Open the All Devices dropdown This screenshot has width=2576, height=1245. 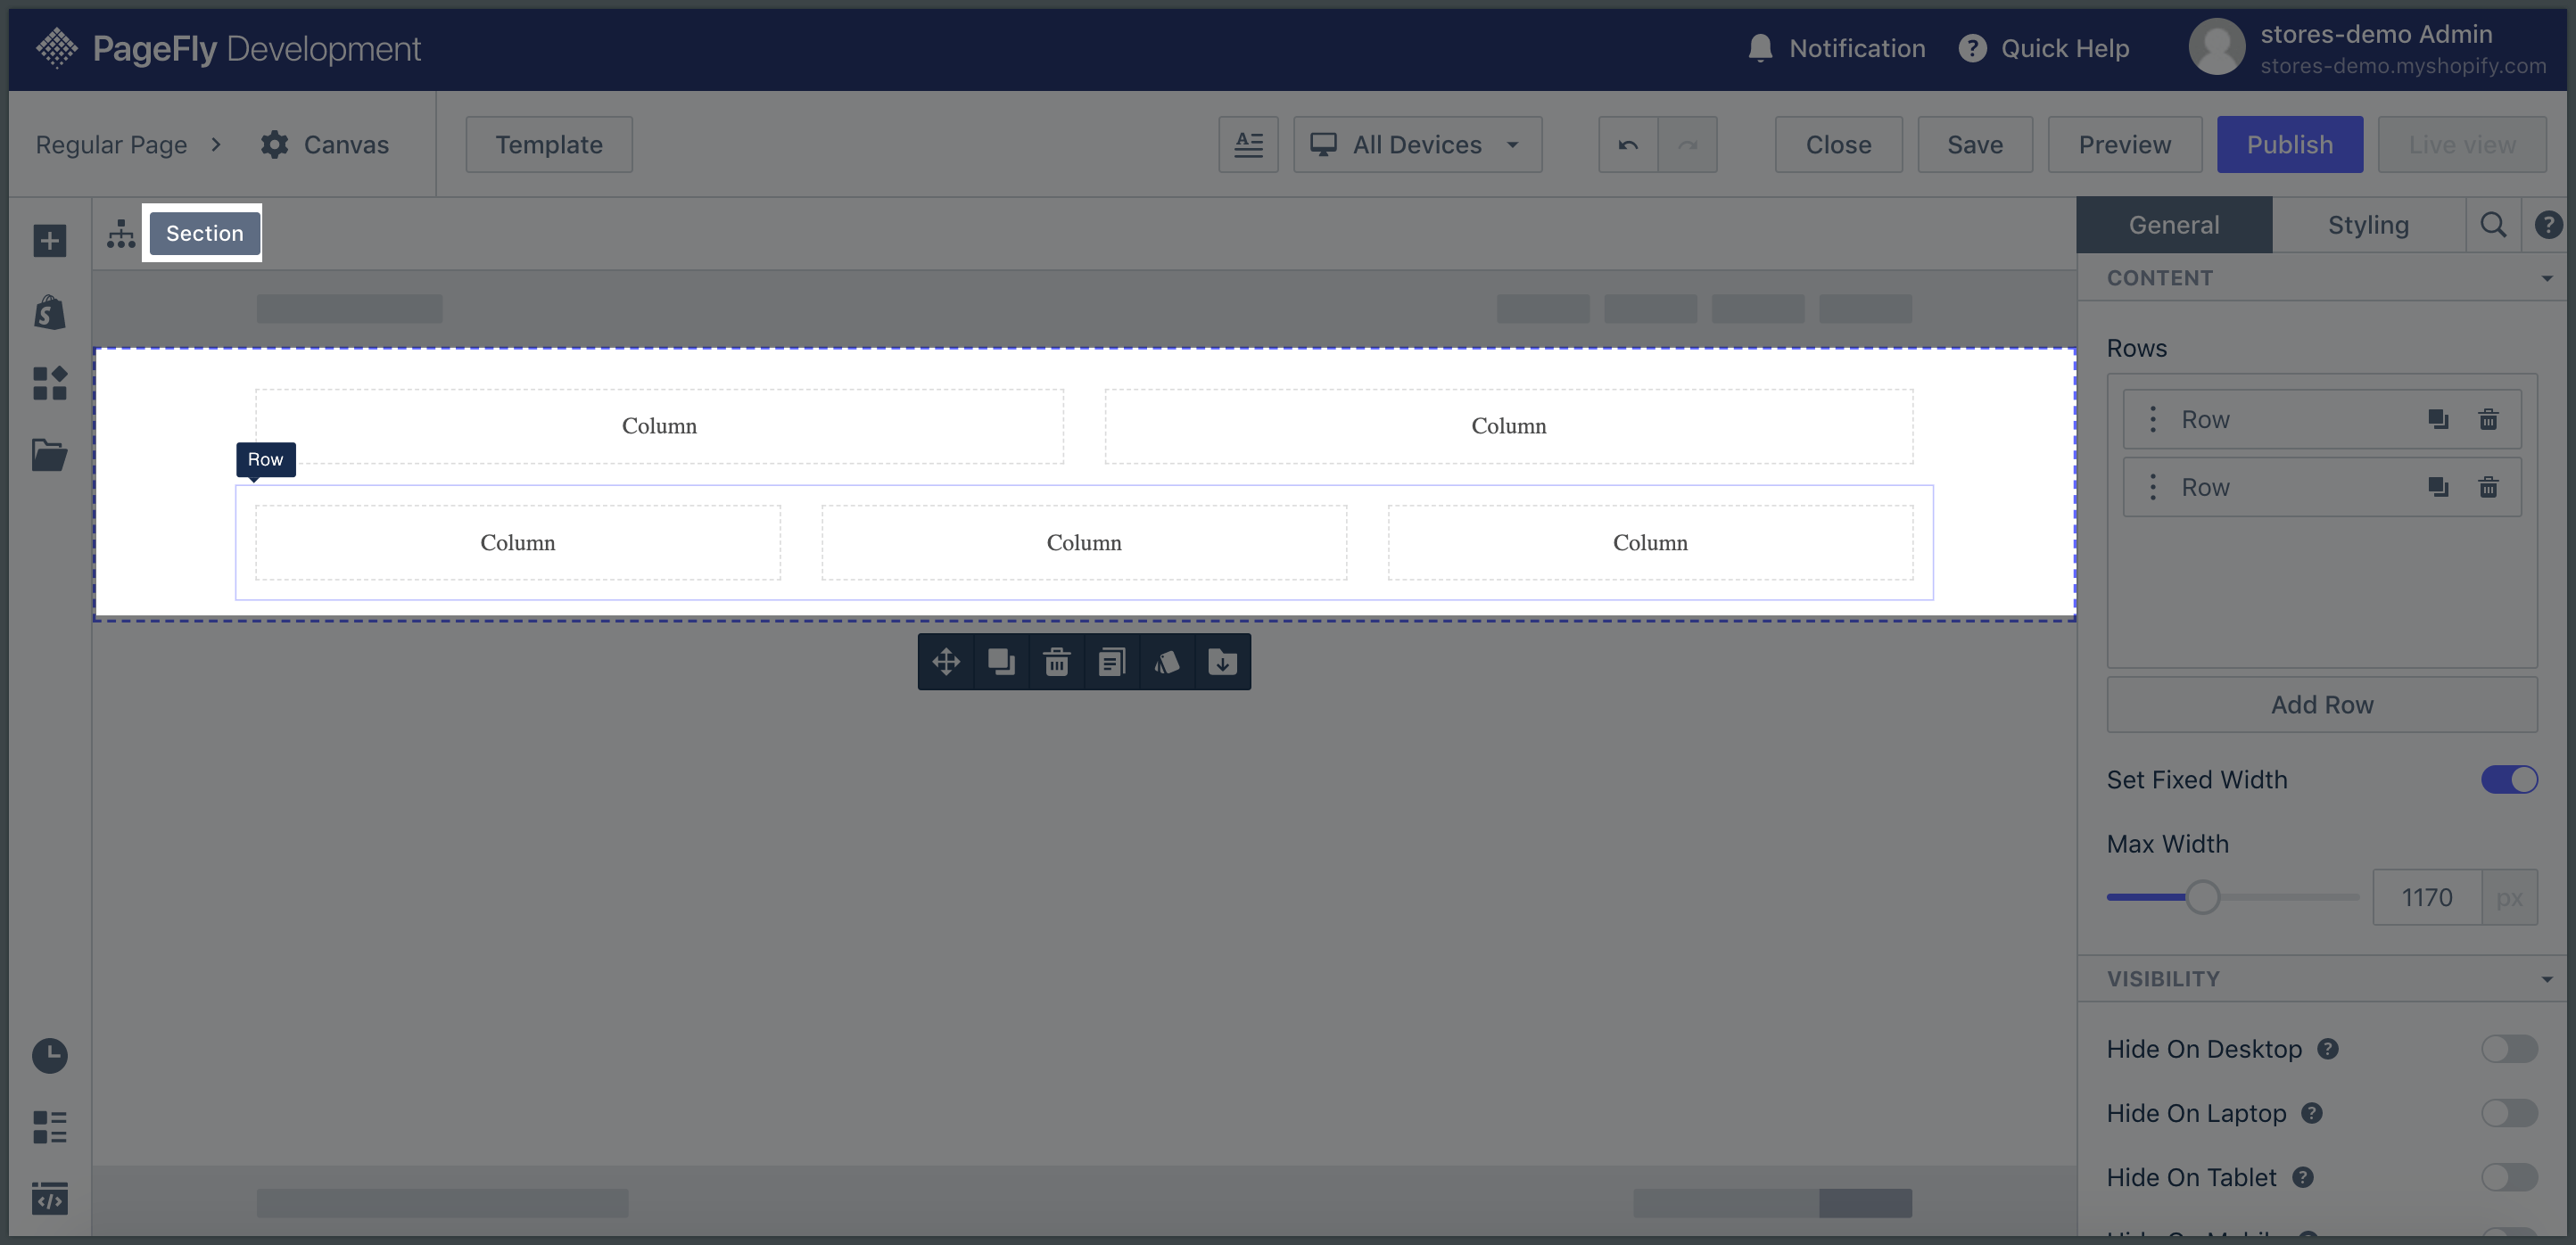[1417, 144]
